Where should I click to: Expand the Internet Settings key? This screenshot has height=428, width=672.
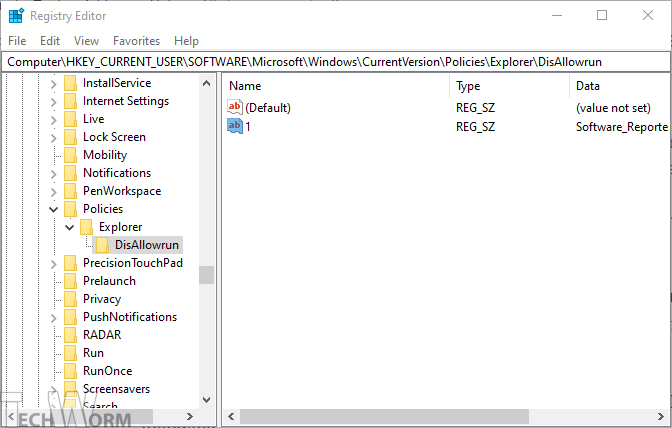pyautogui.click(x=54, y=102)
